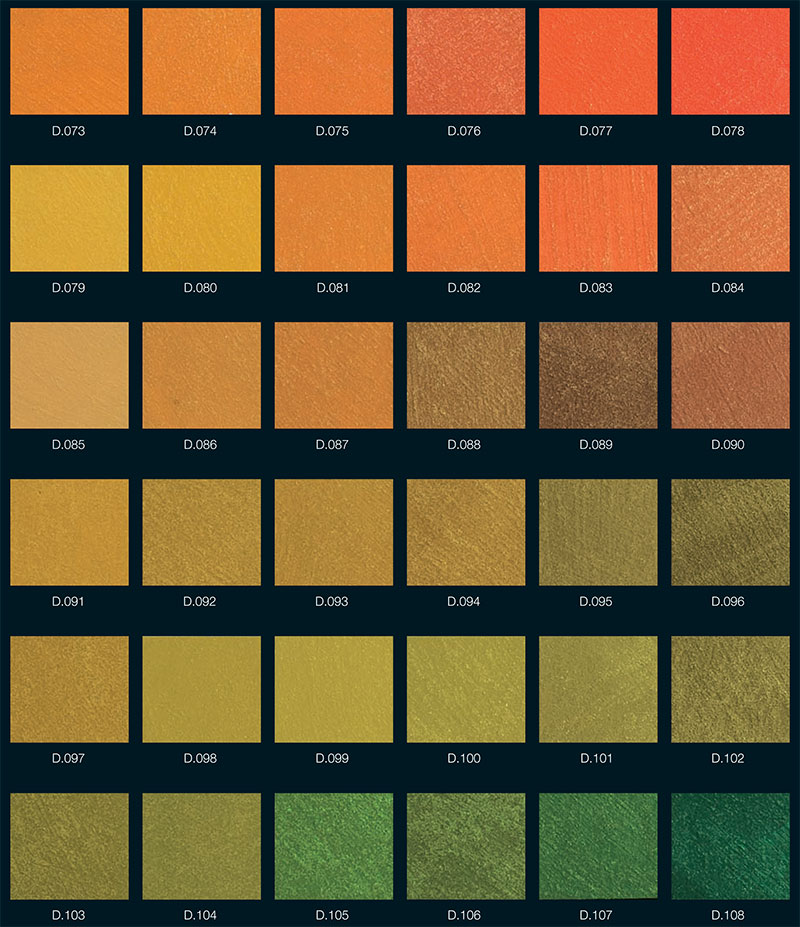
Task: Click the D.075 label text
Action: point(332,131)
